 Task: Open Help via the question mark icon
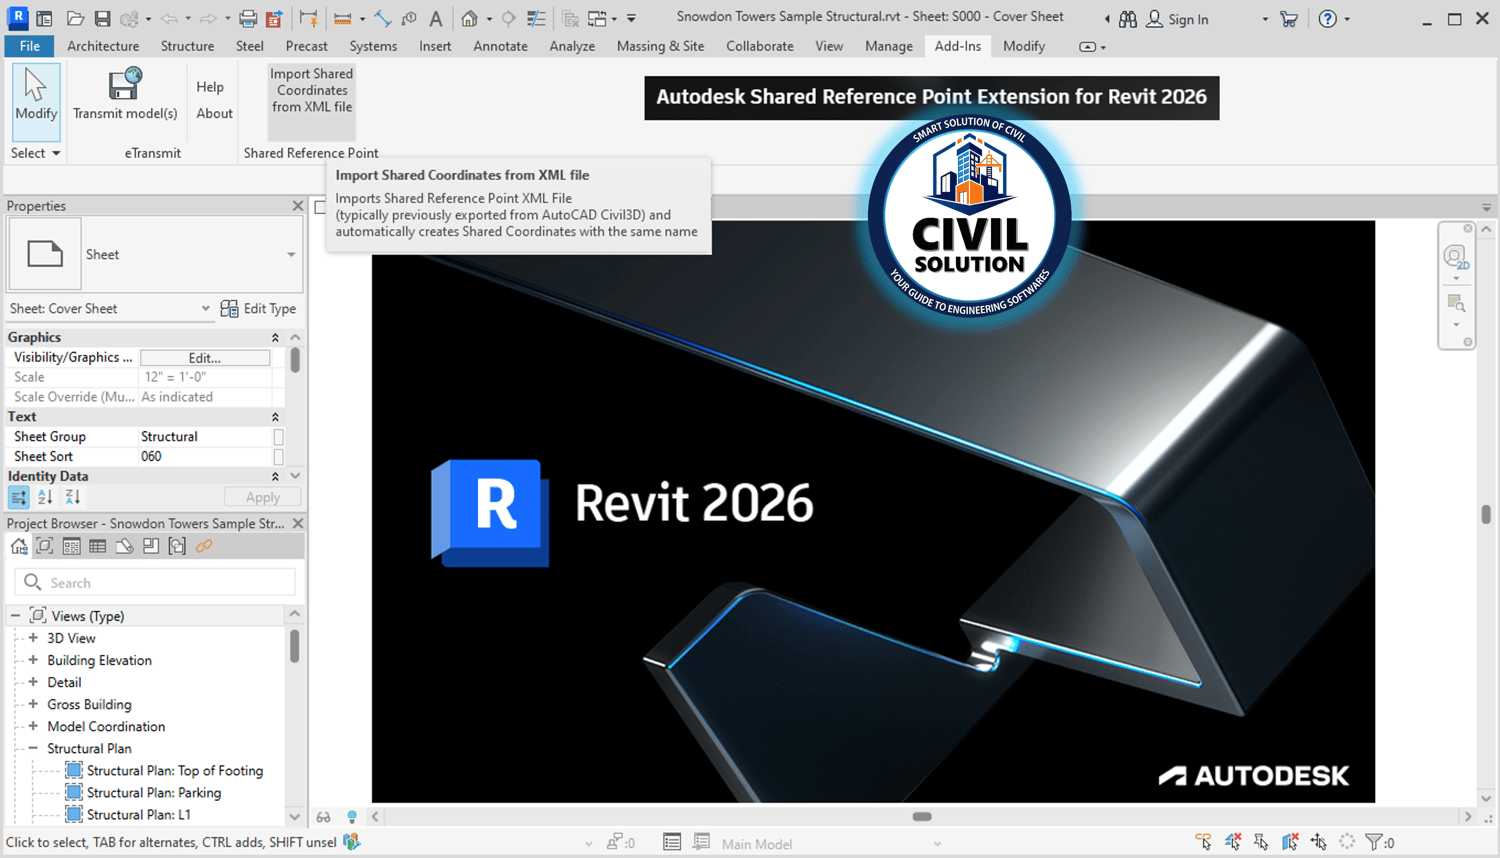1327,18
